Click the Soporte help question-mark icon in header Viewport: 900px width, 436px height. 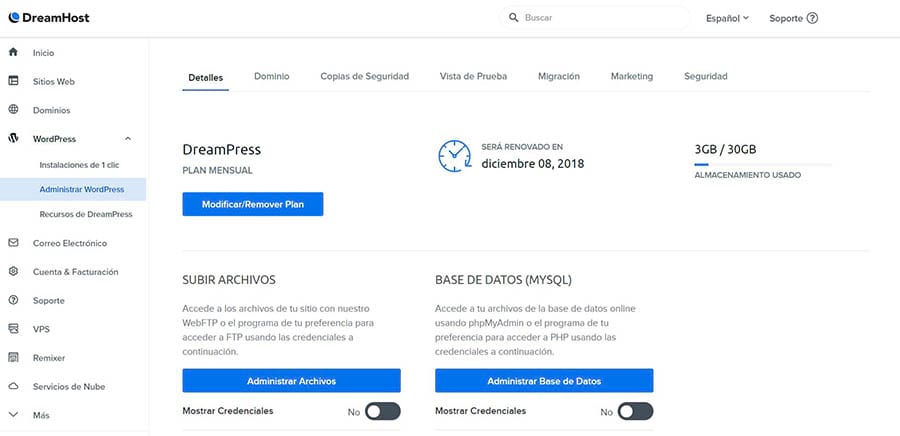pos(812,18)
